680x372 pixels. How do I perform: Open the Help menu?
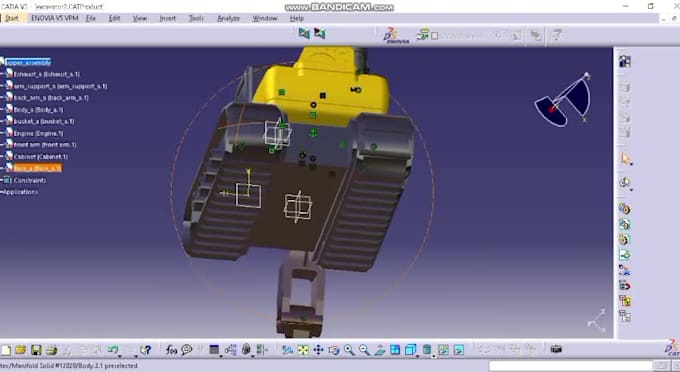click(297, 18)
